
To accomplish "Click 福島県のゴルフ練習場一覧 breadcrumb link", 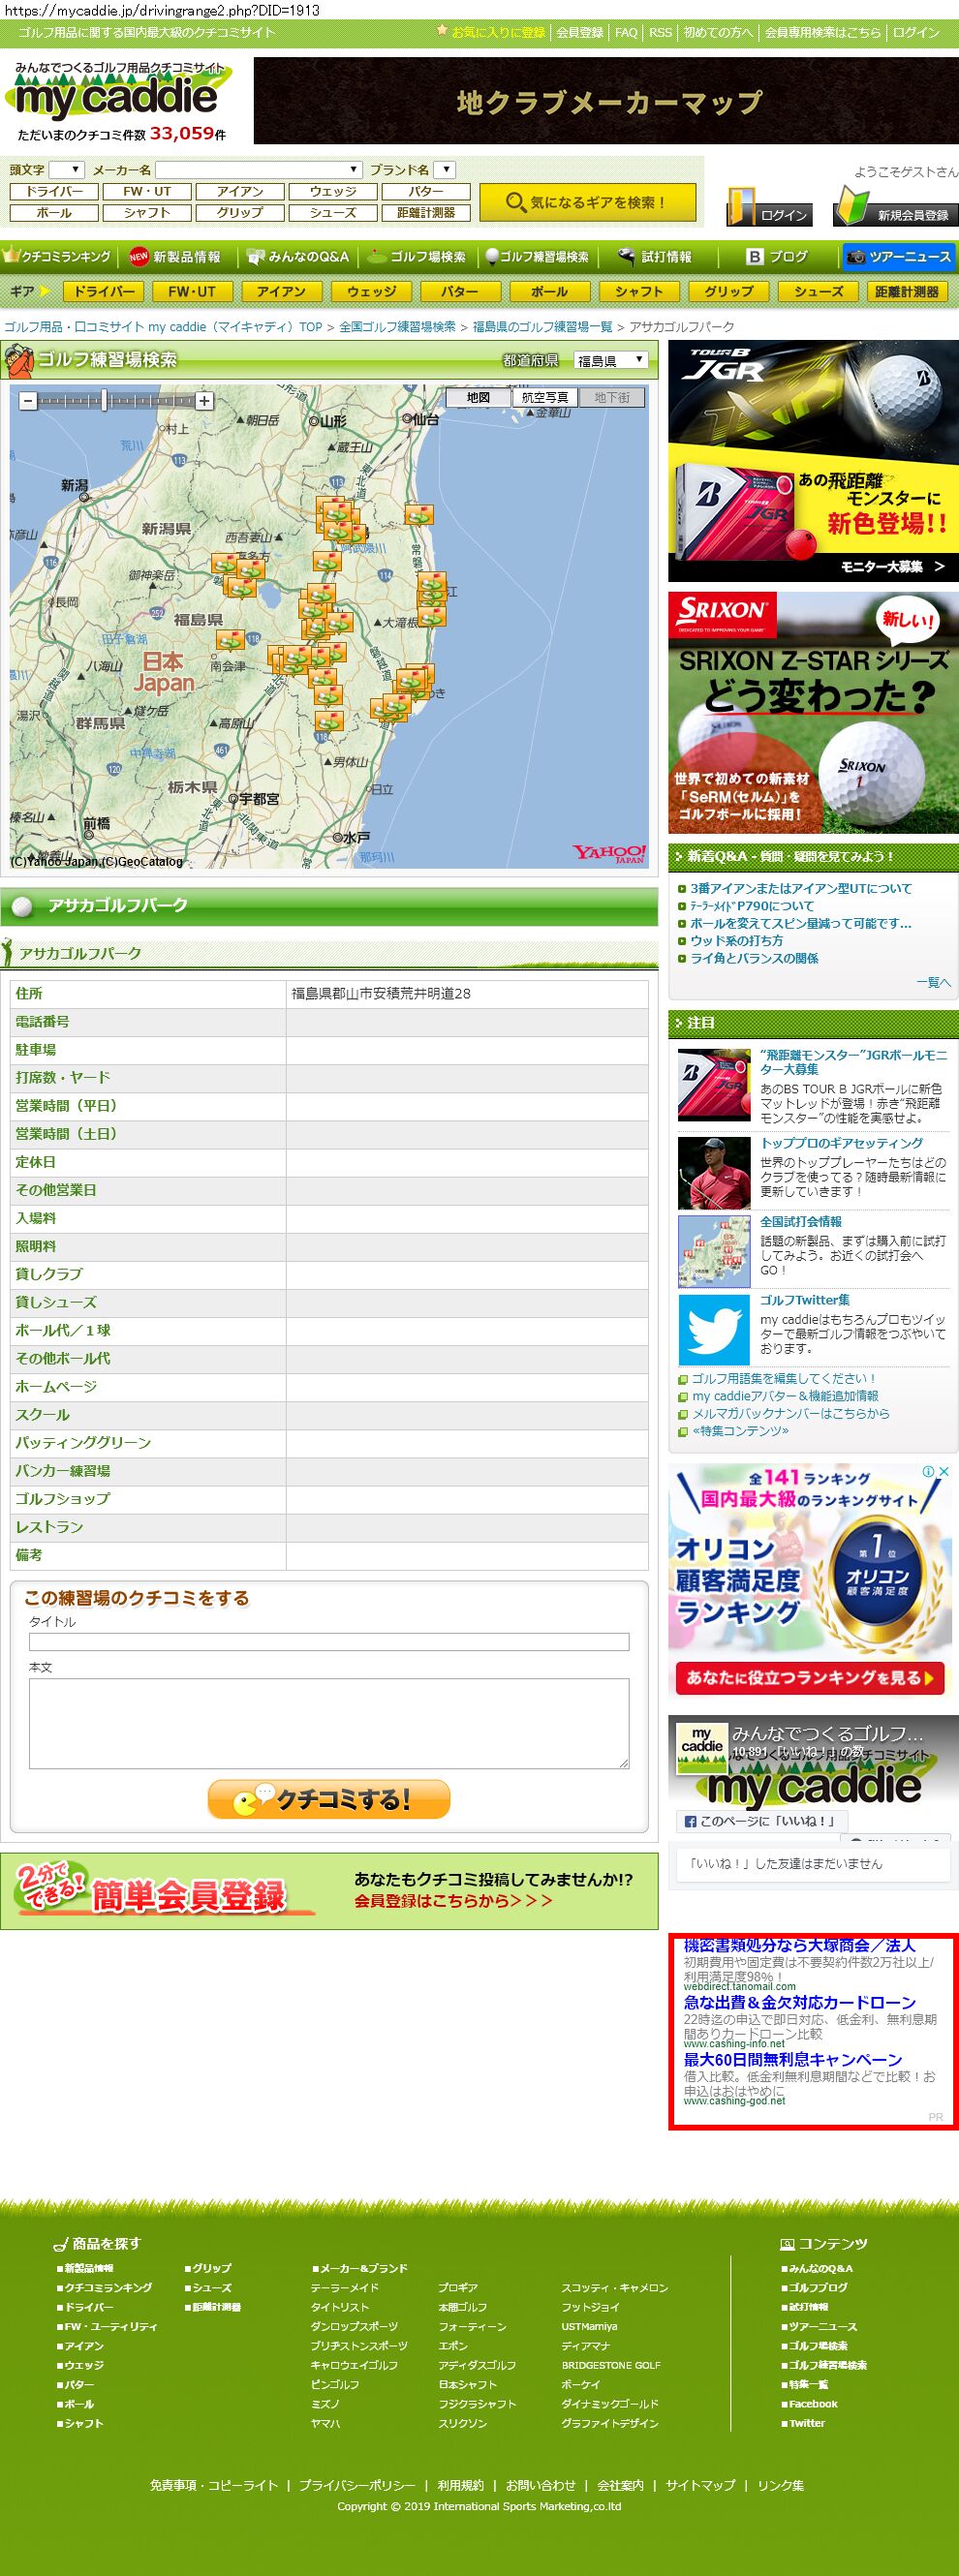I will pyautogui.click(x=542, y=327).
